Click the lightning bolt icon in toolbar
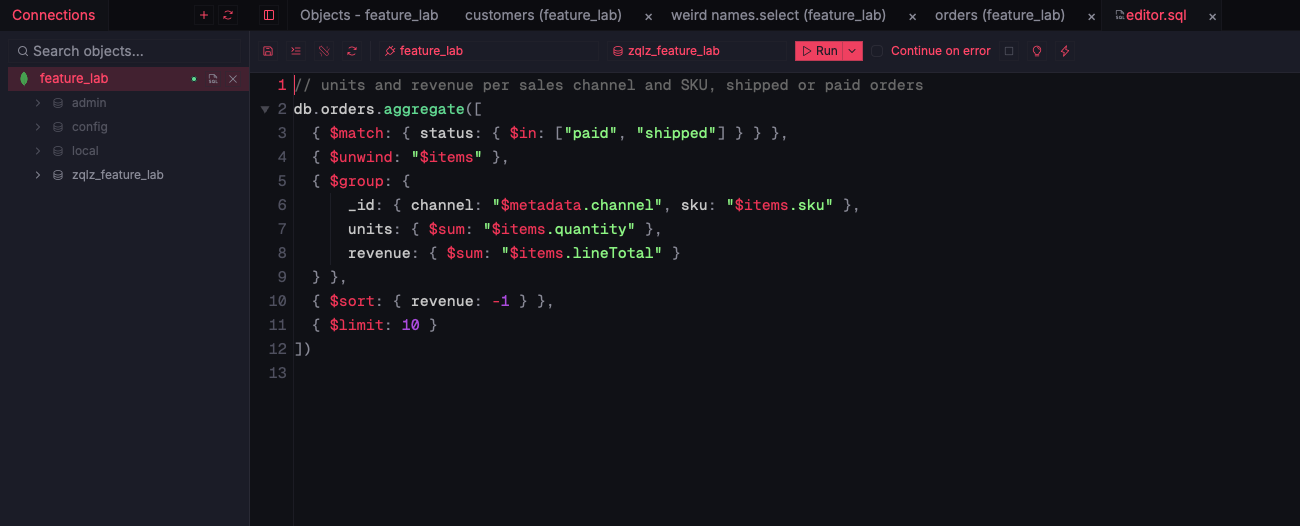 (1065, 51)
